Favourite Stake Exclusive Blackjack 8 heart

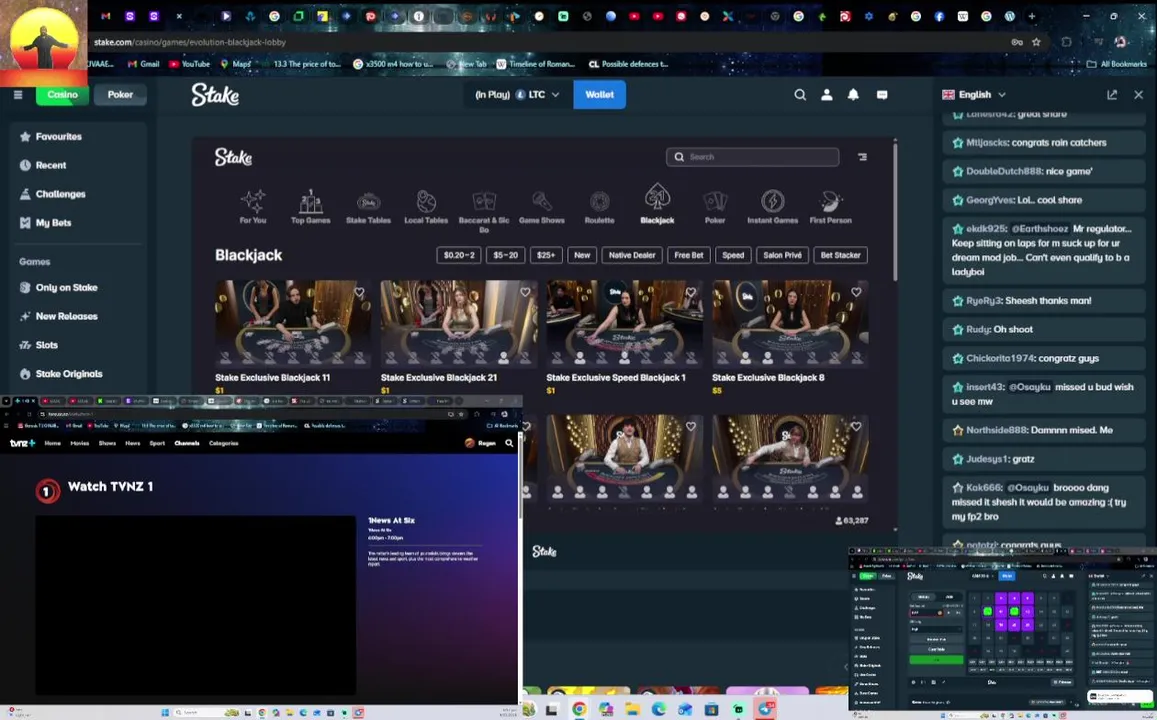(856, 292)
